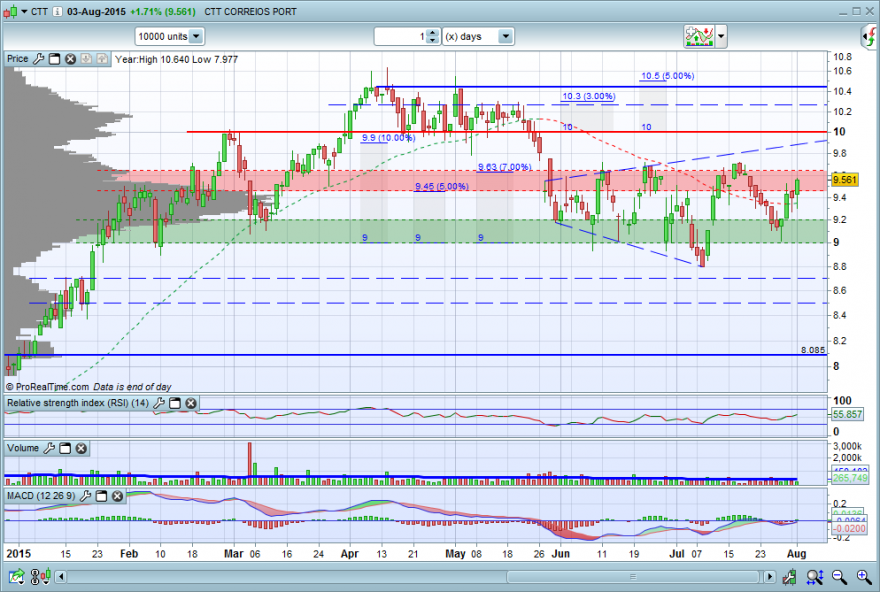This screenshot has height=592, width=880.
Task: Open the 10000 units dropdown
Action: coord(196,36)
